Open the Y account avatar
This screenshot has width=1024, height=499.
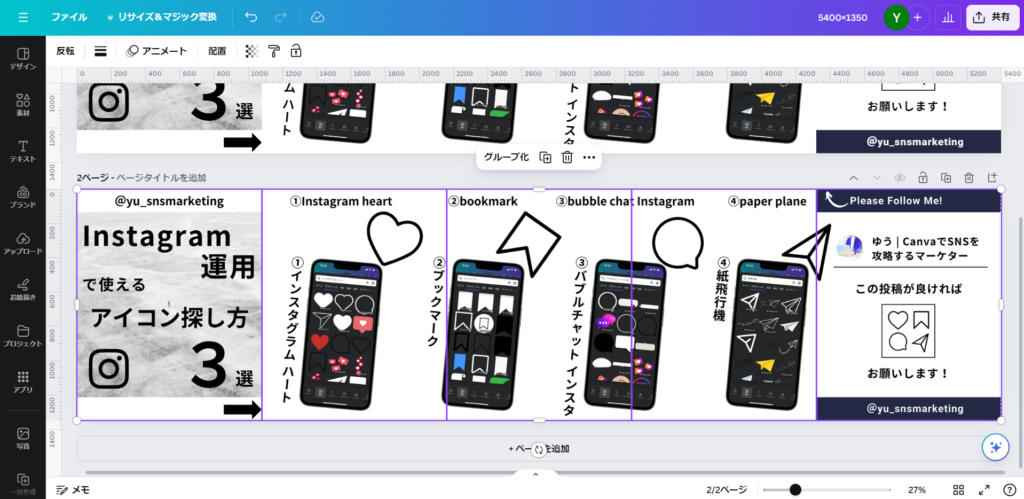896,18
